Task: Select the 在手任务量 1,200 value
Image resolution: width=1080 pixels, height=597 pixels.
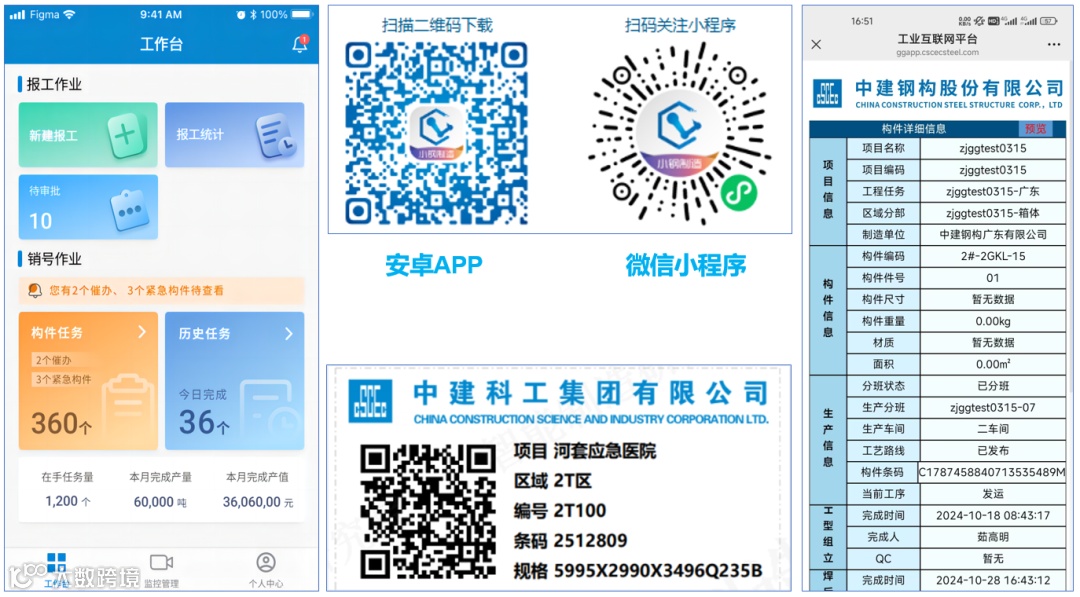Action: coord(68,501)
